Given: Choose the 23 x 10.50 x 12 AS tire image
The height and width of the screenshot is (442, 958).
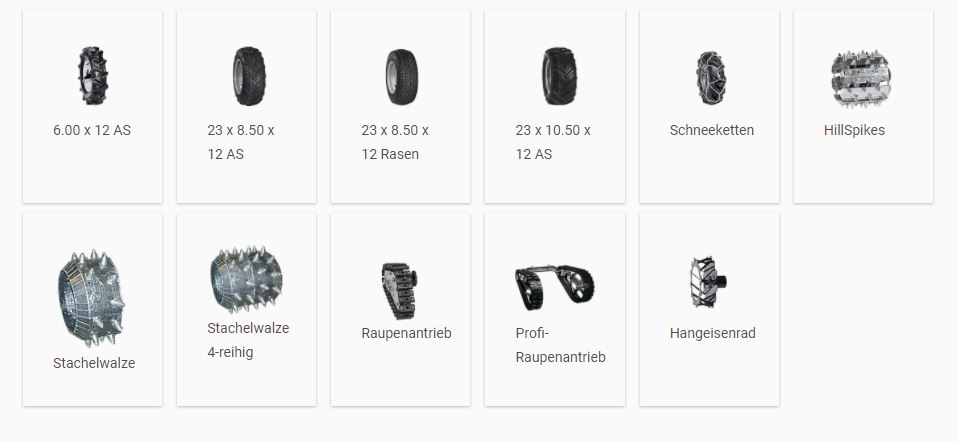Looking at the screenshot, I should coord(559,76).
